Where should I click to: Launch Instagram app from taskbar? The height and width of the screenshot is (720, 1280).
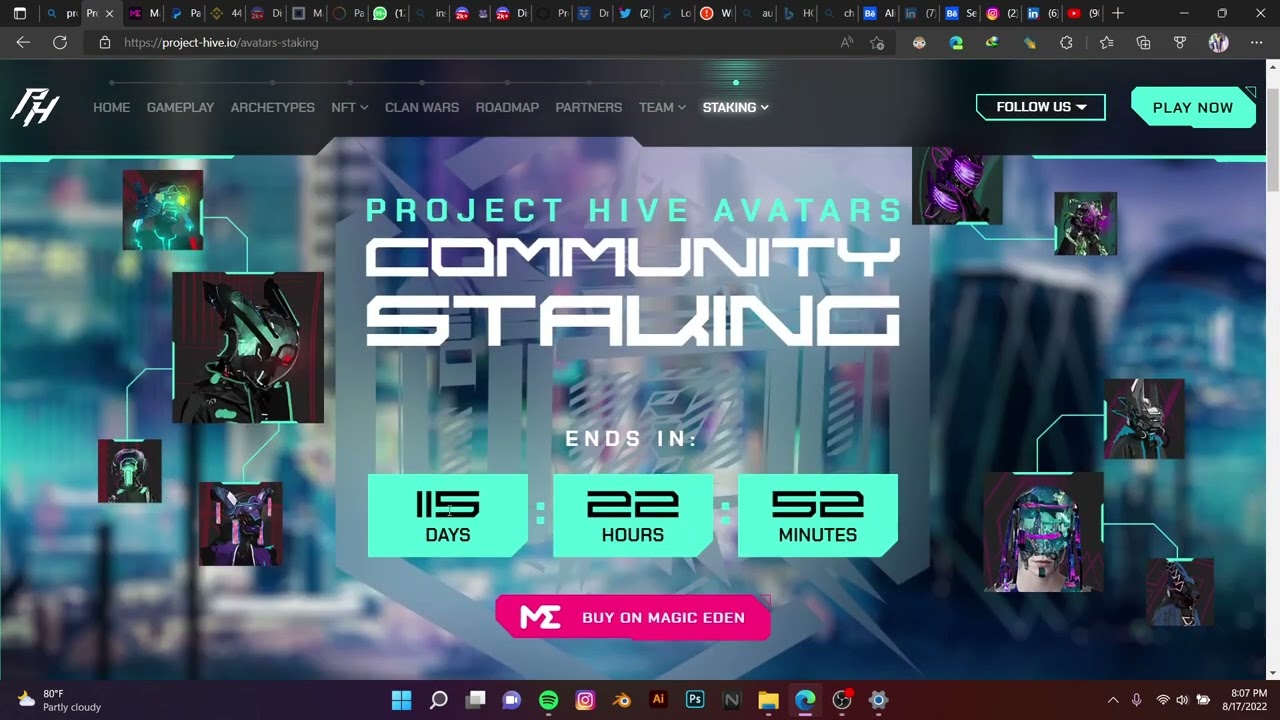[585, 700]
